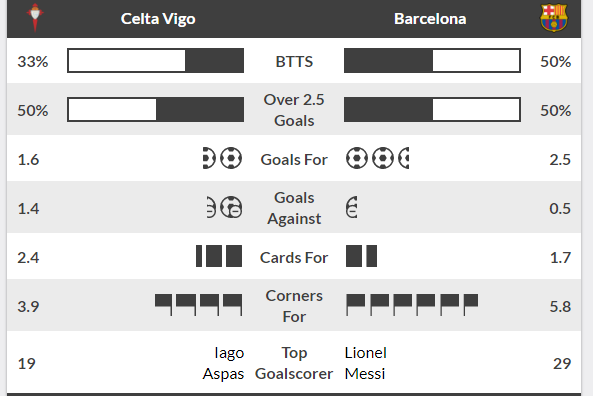Image resolution: width=593 pixels, height=396 pixels.
Task: Click Barcelona's Goals Against ball icon
Action: (352, 207)
